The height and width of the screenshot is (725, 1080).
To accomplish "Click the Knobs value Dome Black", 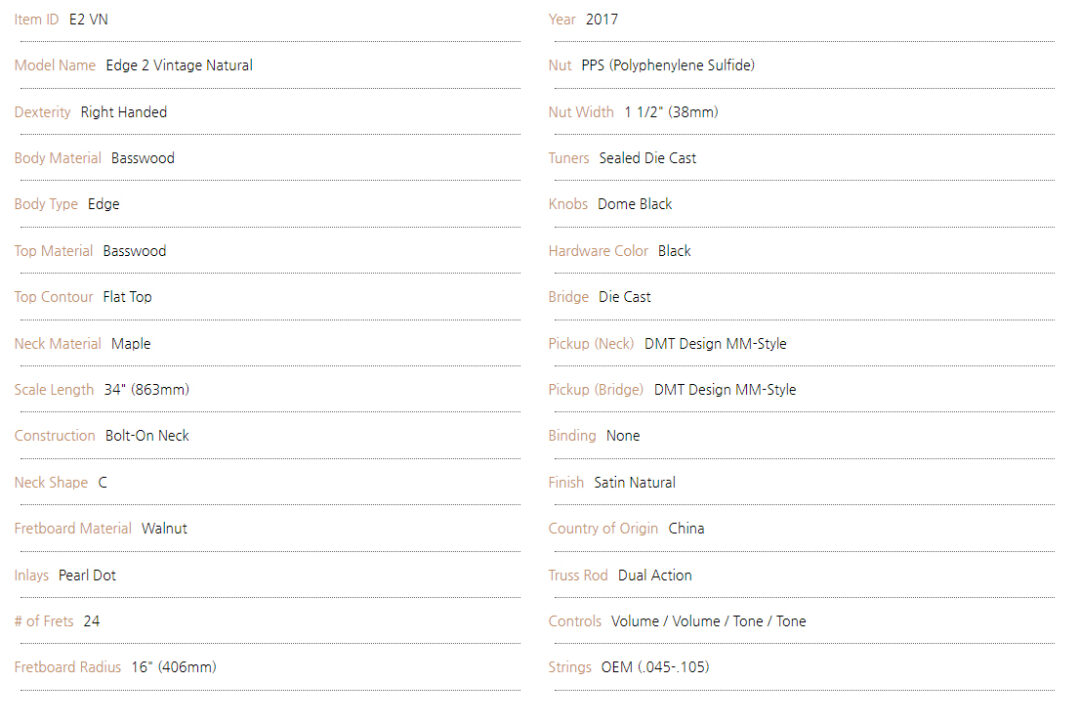I will tap(635, 204).
